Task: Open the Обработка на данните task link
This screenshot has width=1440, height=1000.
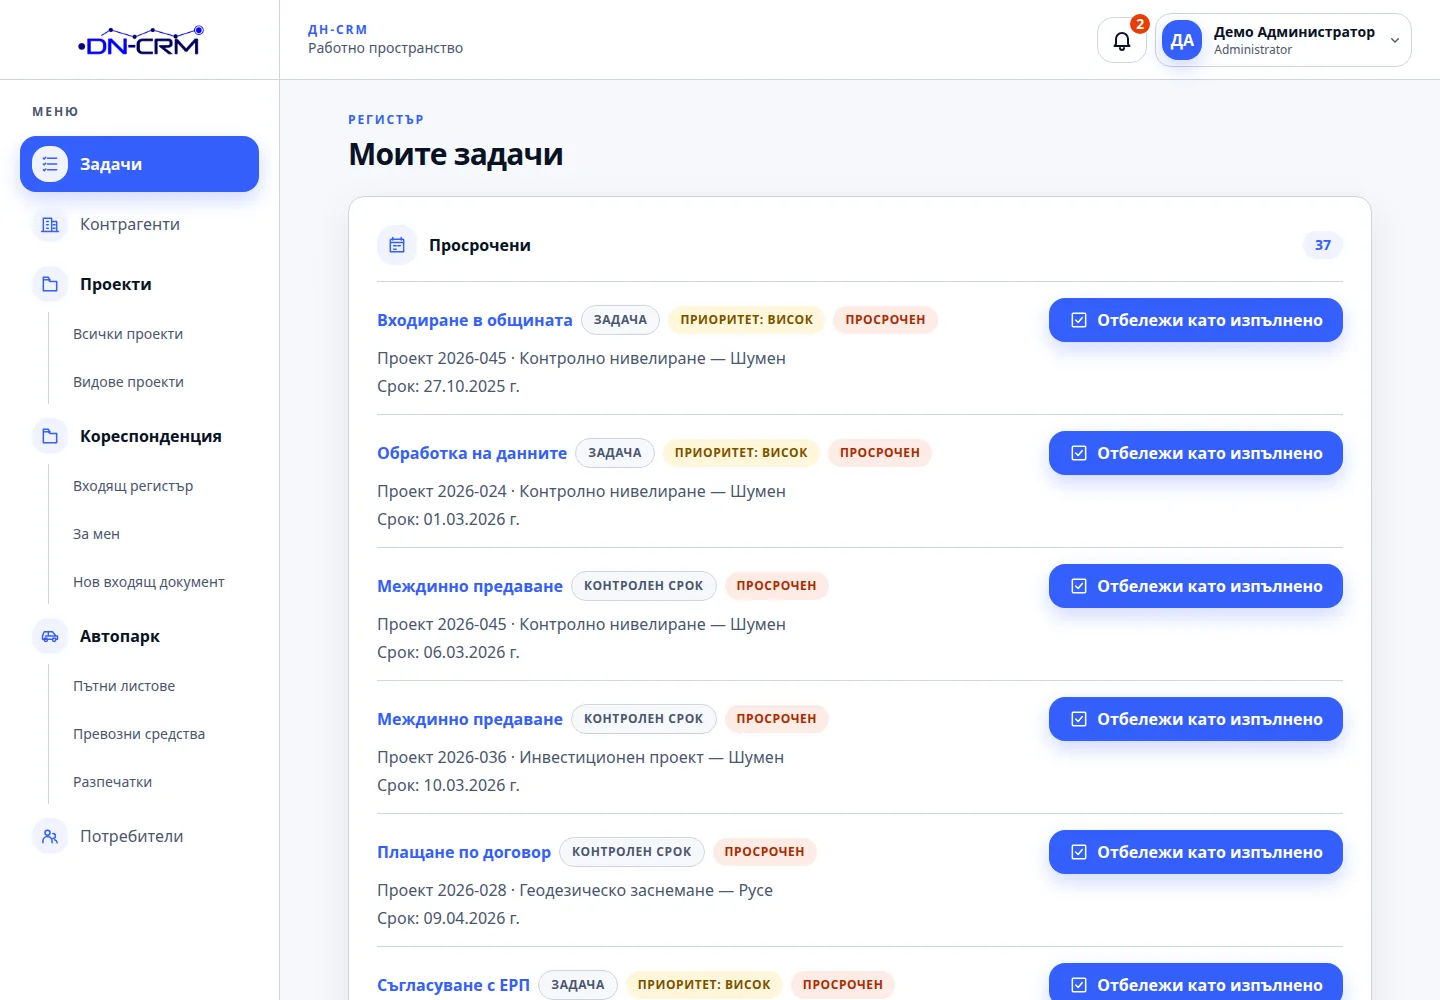Action: pyautogui.click(x=472, y=453)
